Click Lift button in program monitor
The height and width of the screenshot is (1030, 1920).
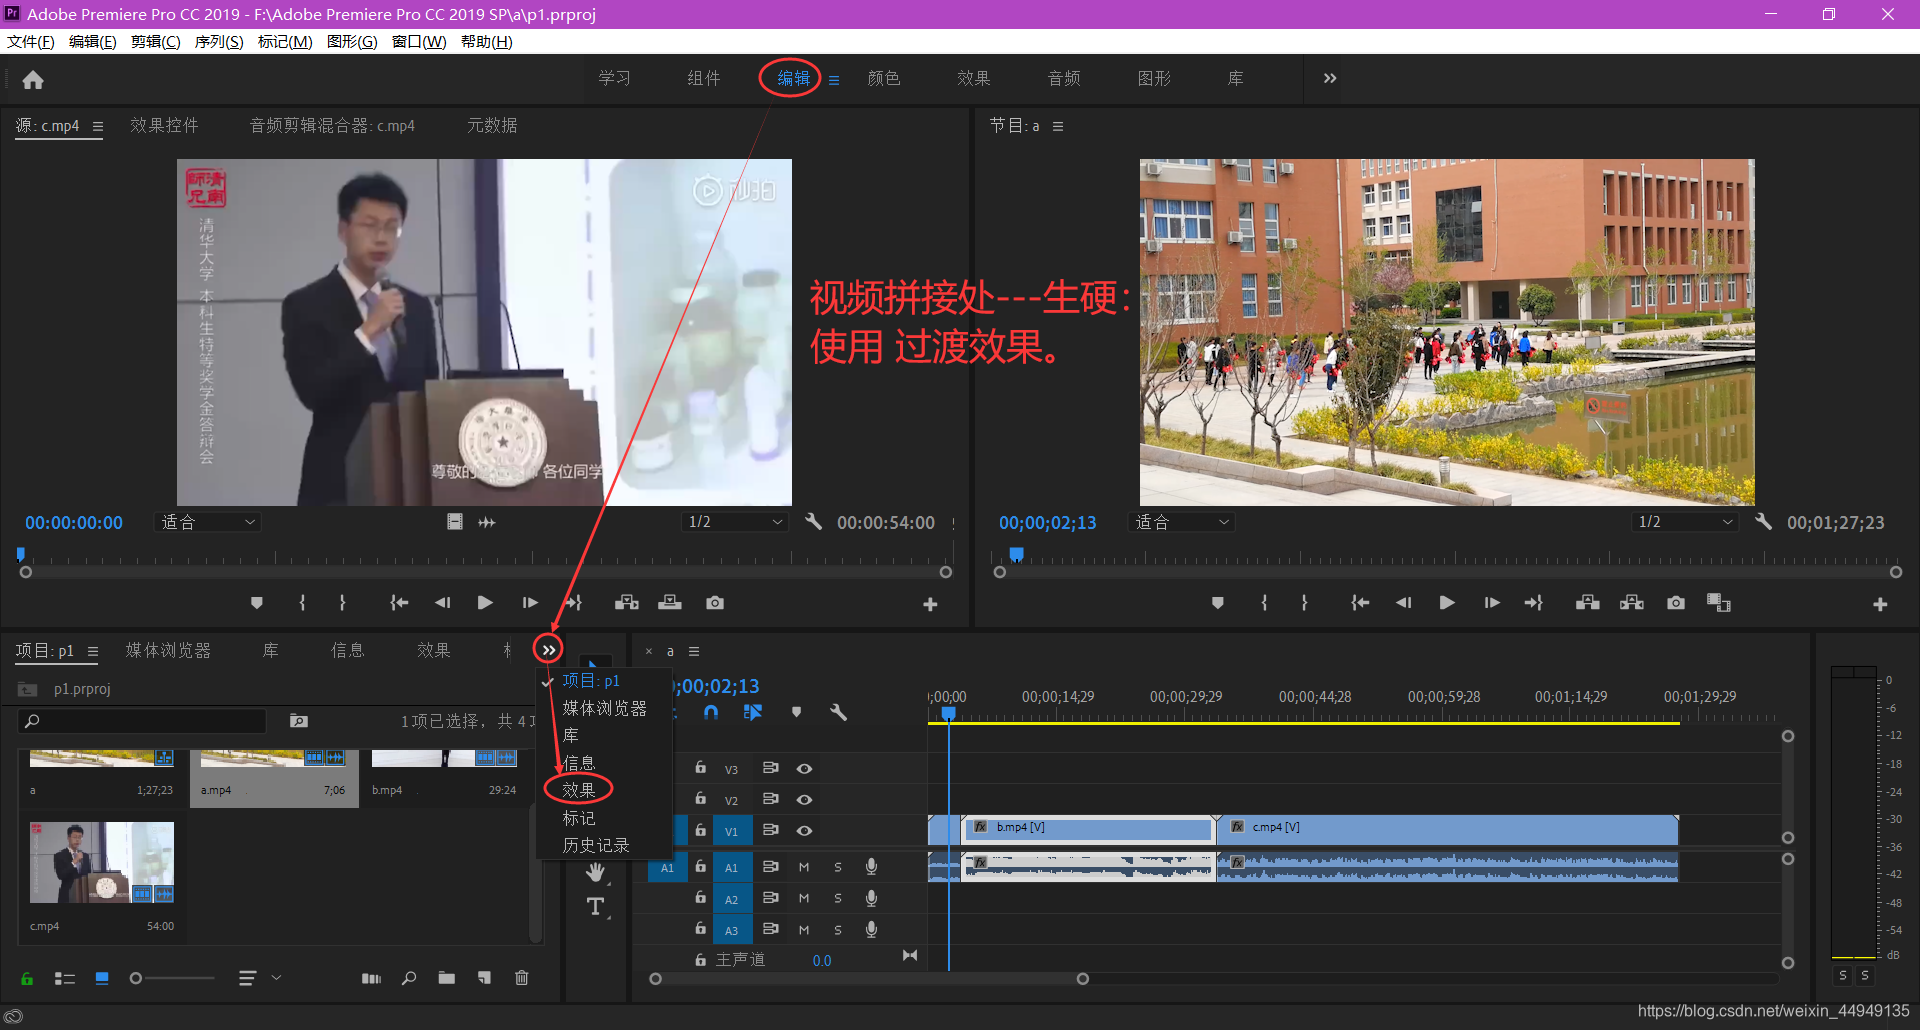(1588, 603)
